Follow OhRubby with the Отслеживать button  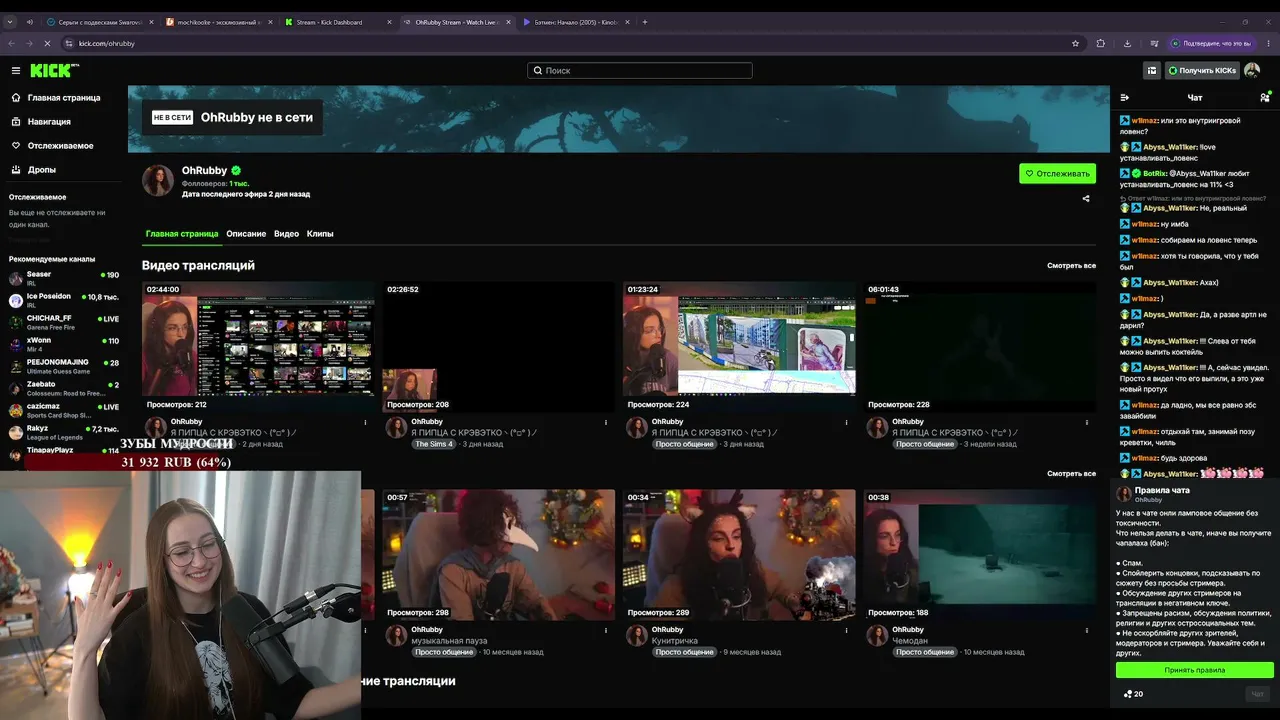pyautogui.click(x=1057, y=174)
